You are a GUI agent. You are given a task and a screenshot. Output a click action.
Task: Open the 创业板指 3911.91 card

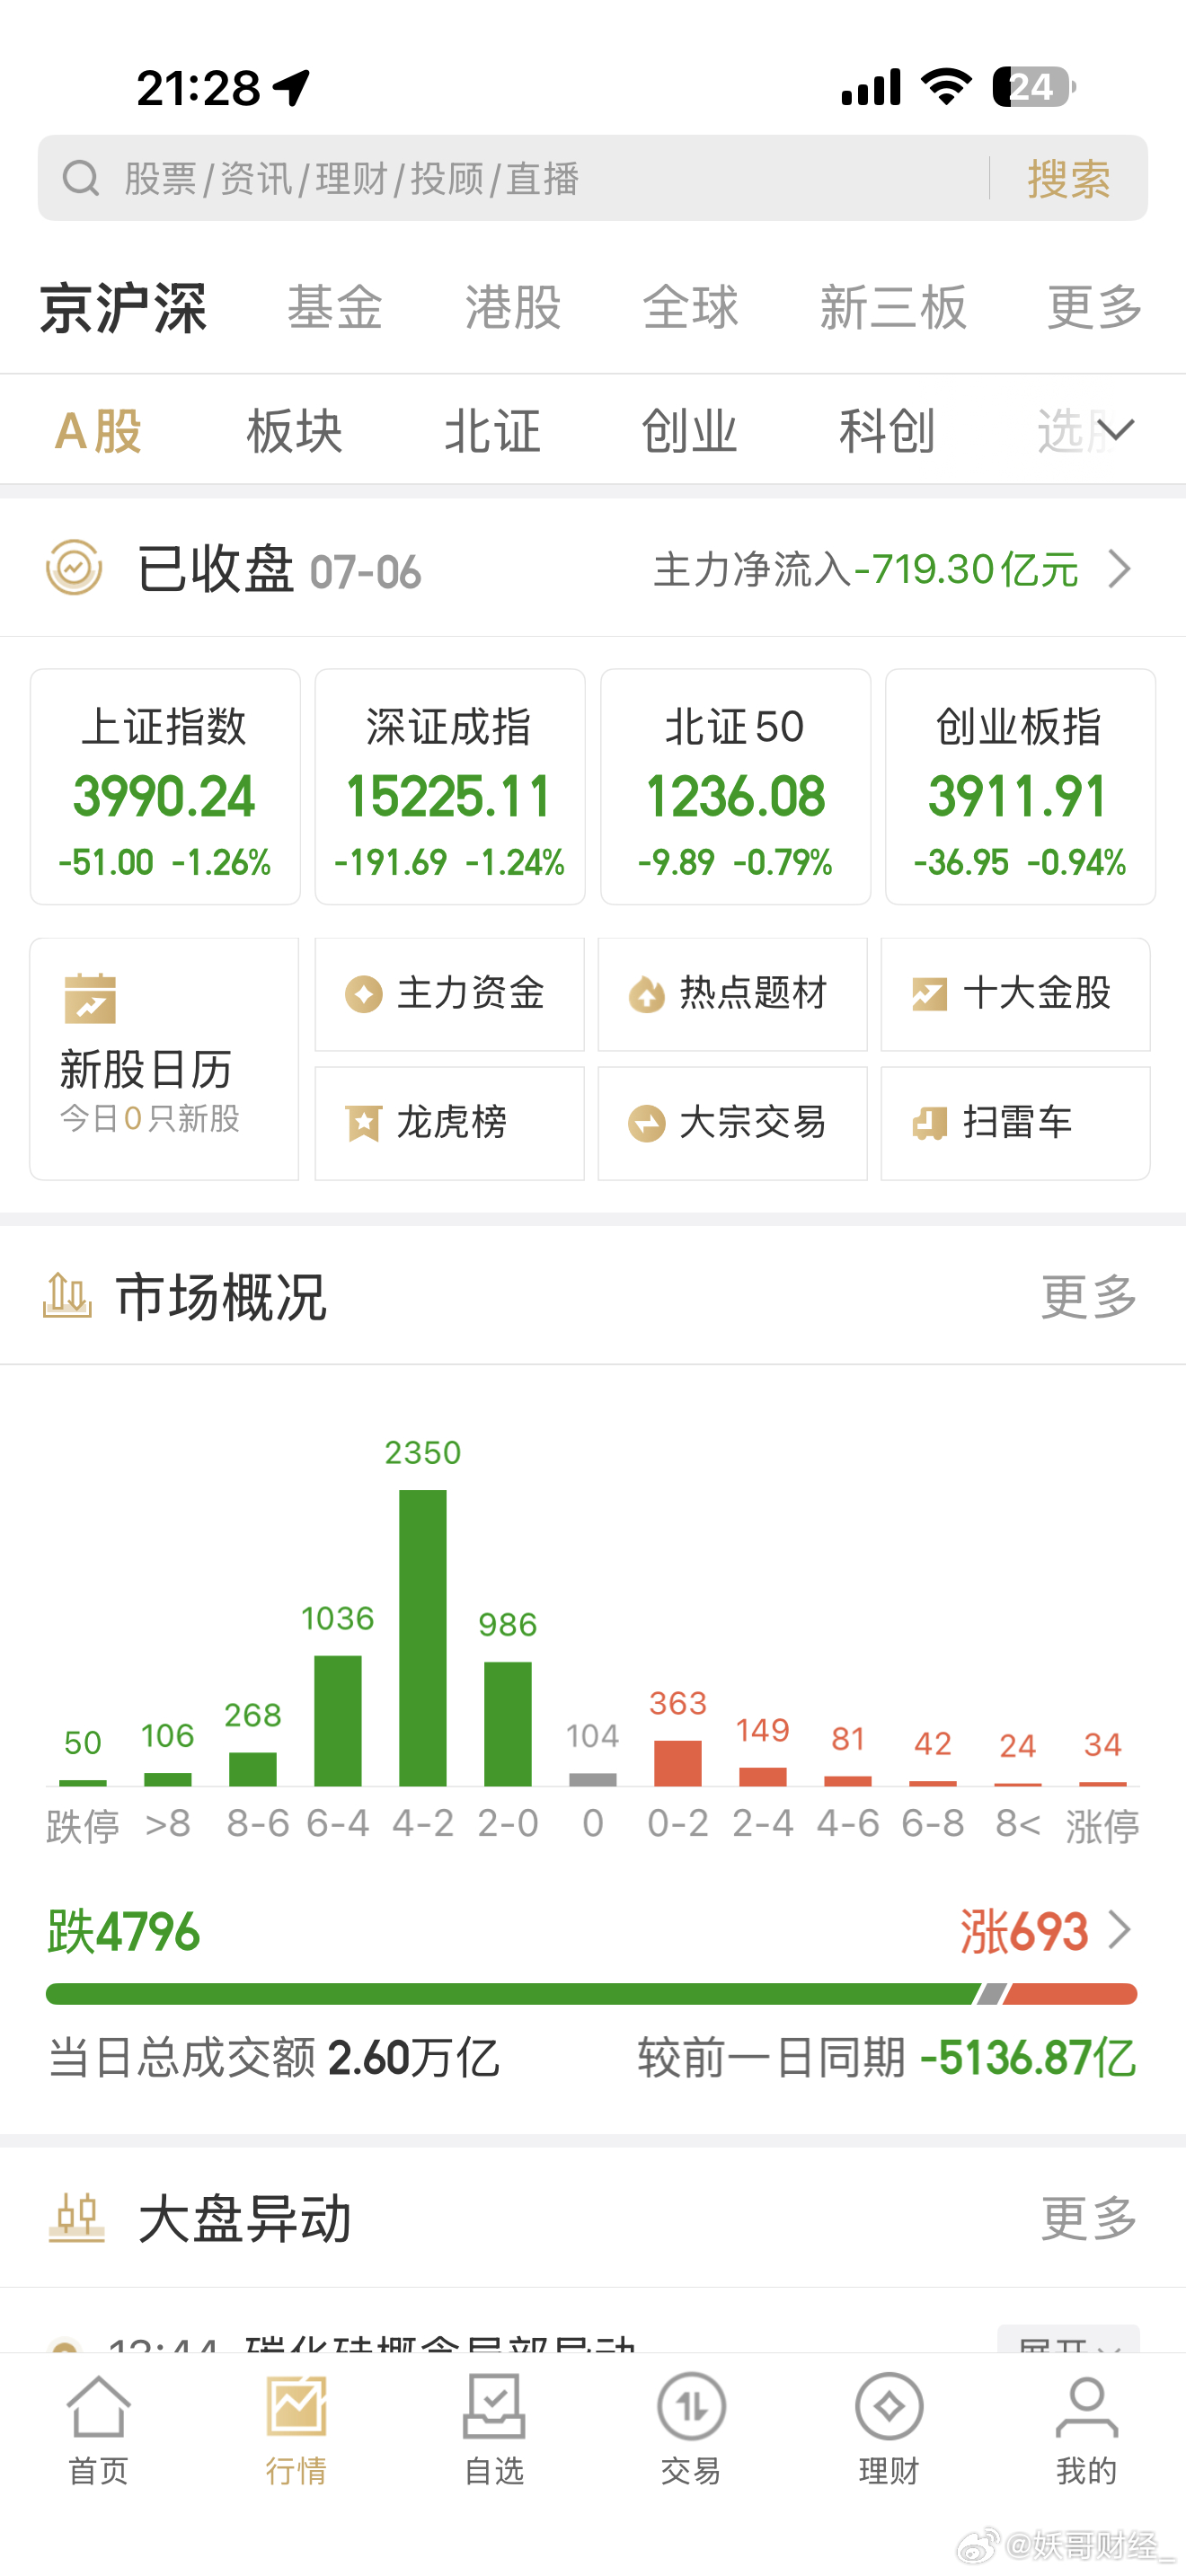[x=1020, y=787]
